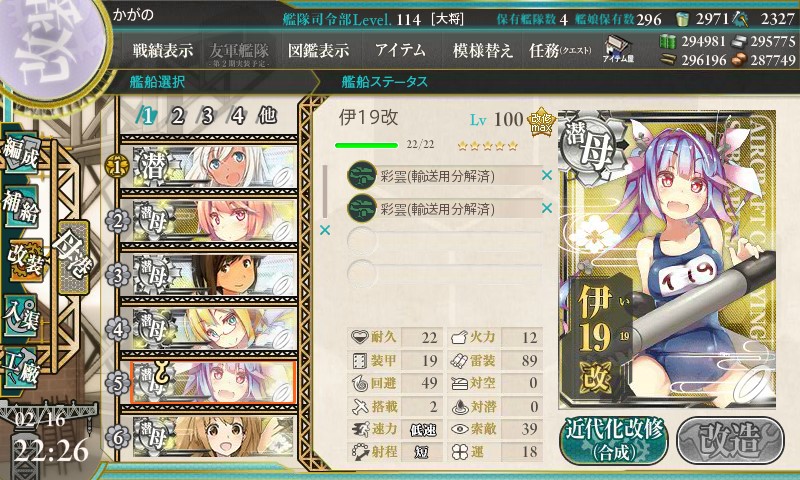Open 任務 (Quest) menu item
The height and width of the screenshot is (480, 800).
coord(560,50)
